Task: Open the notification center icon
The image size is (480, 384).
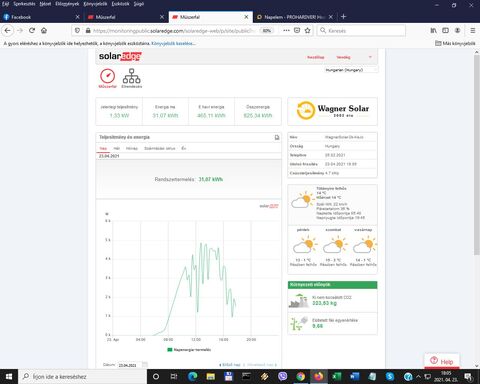Action: [469, 377]
